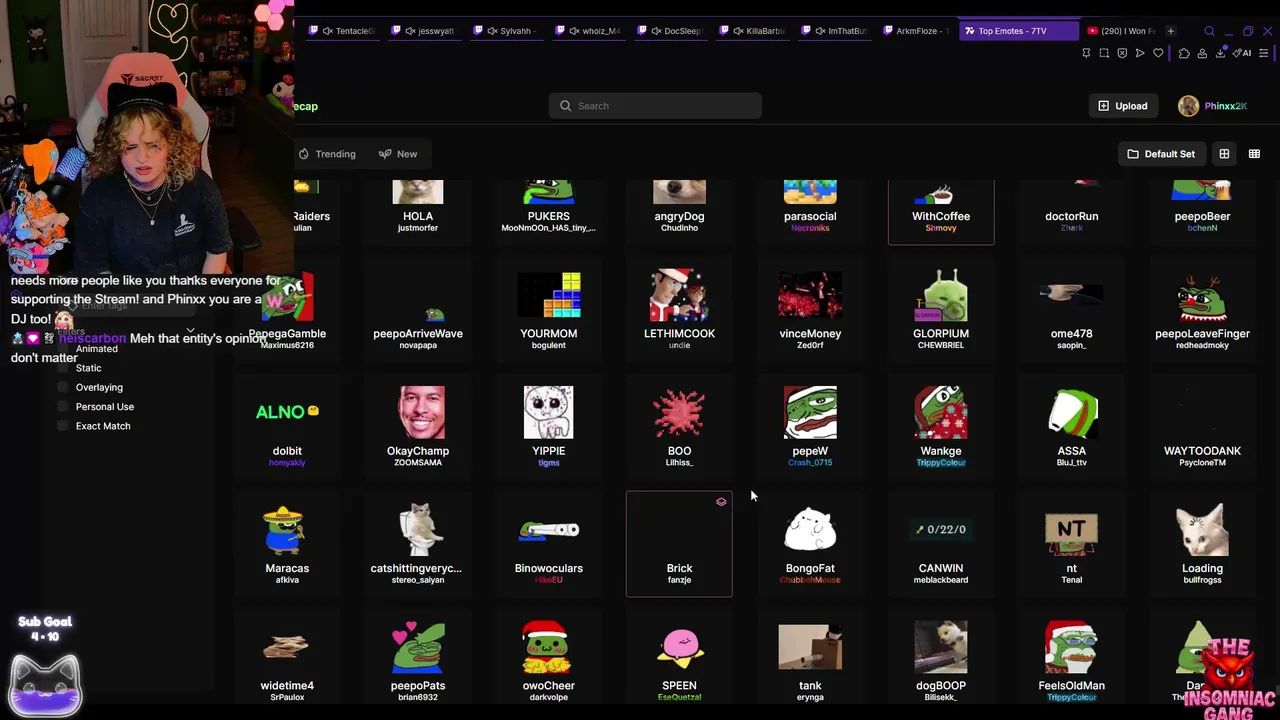Switch to compact grid view layout

tap(1254, 154)
